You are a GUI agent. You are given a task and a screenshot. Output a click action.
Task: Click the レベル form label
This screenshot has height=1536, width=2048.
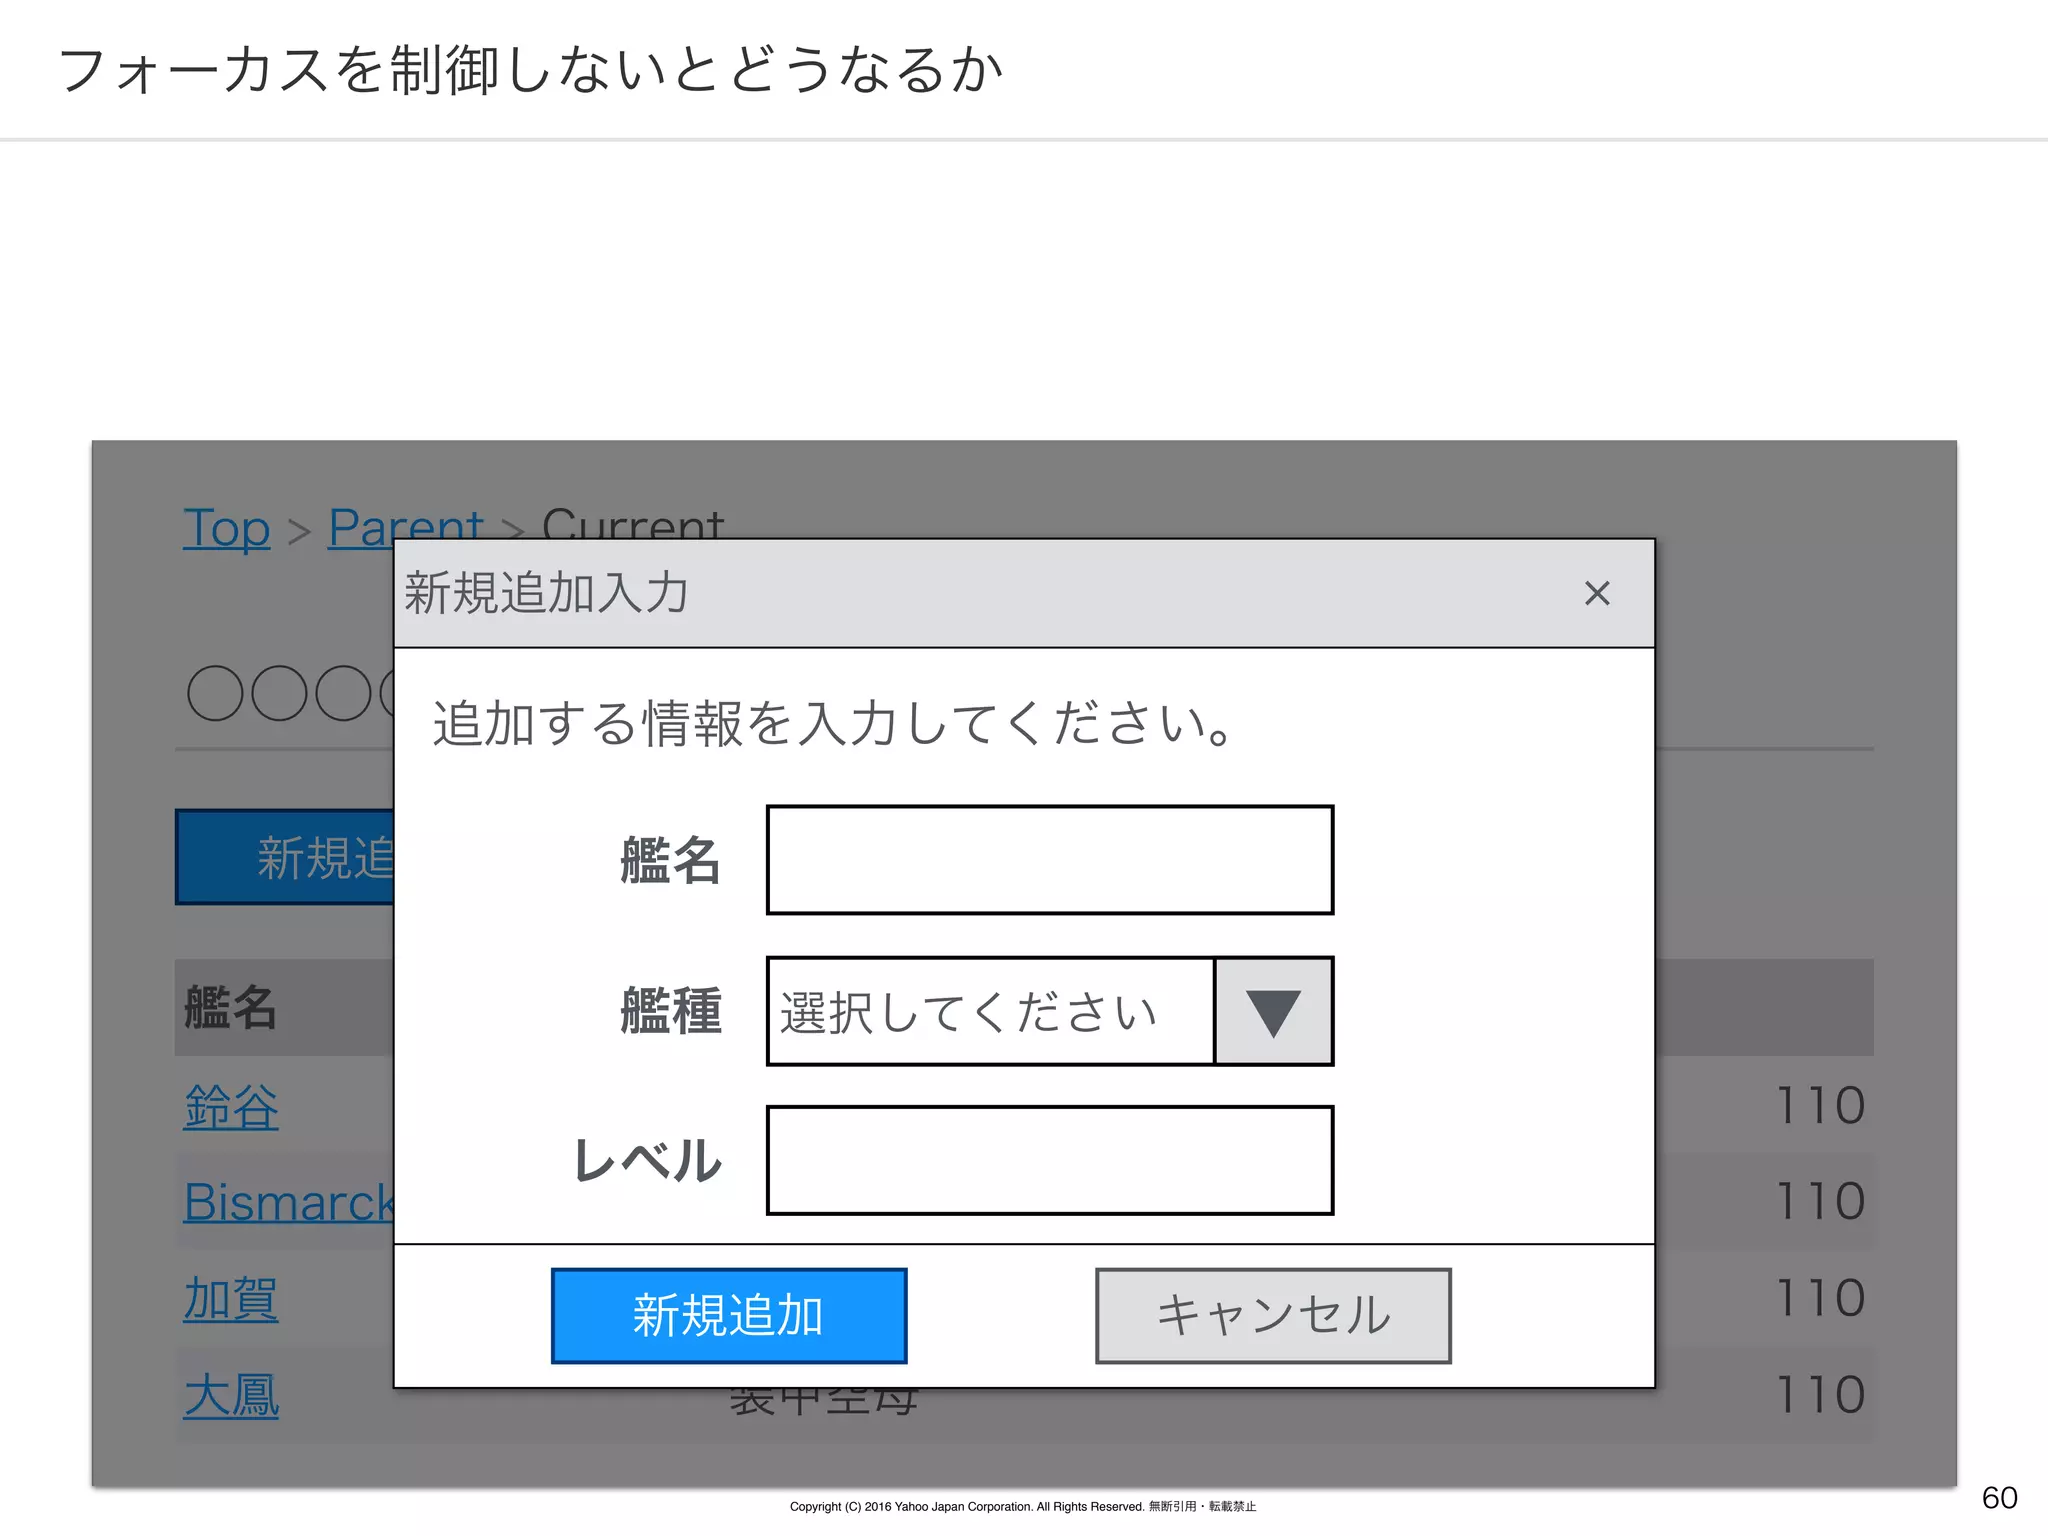click(x=647, y=1160)
